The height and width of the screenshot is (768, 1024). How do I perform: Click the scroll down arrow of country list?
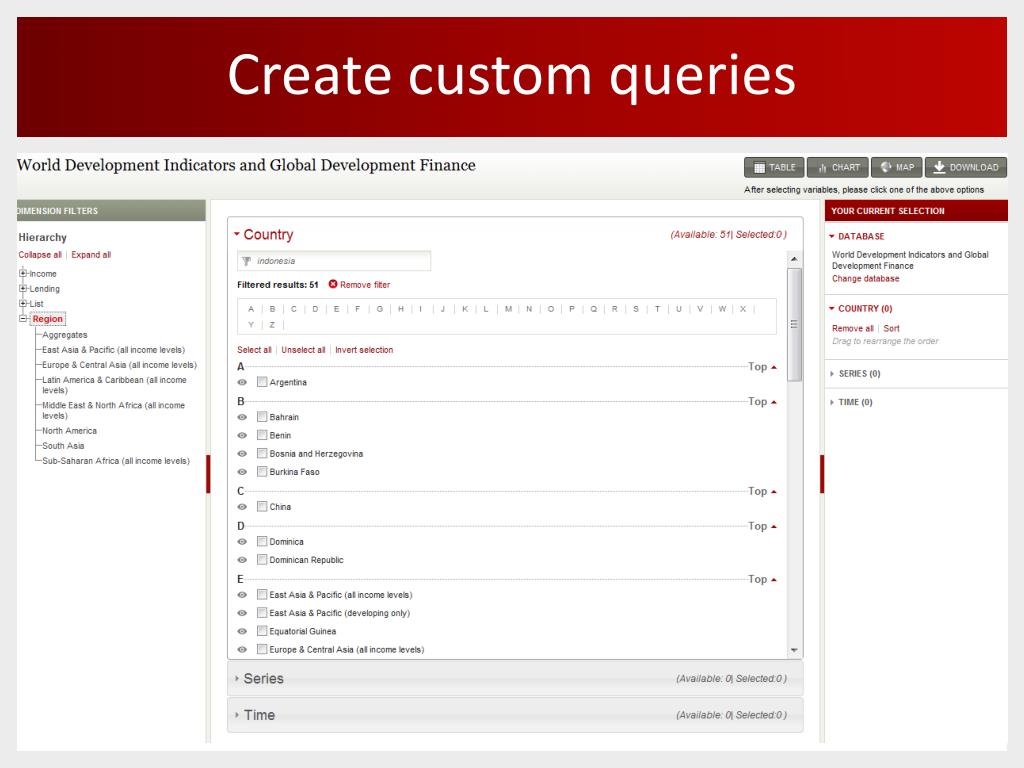coord(794,650)
